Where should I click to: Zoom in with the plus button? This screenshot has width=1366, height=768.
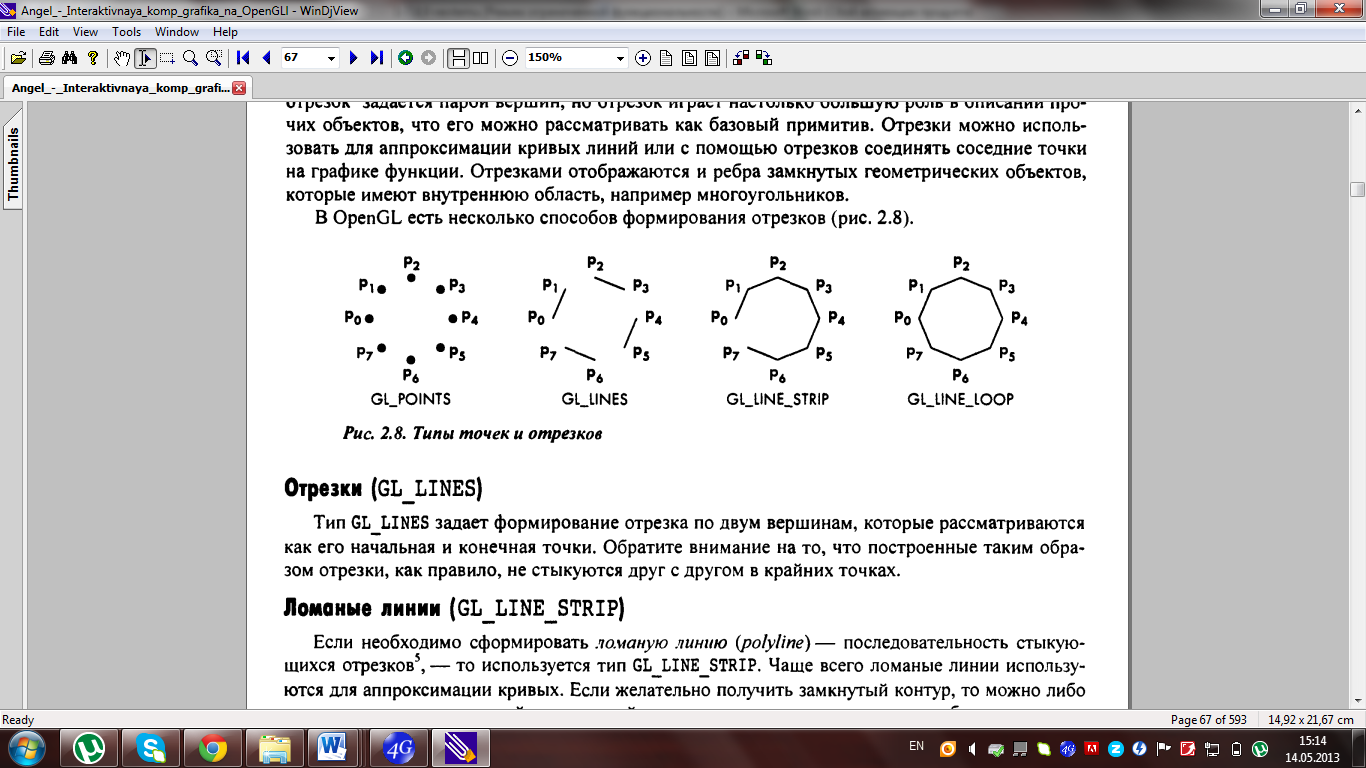pos(643,58)
